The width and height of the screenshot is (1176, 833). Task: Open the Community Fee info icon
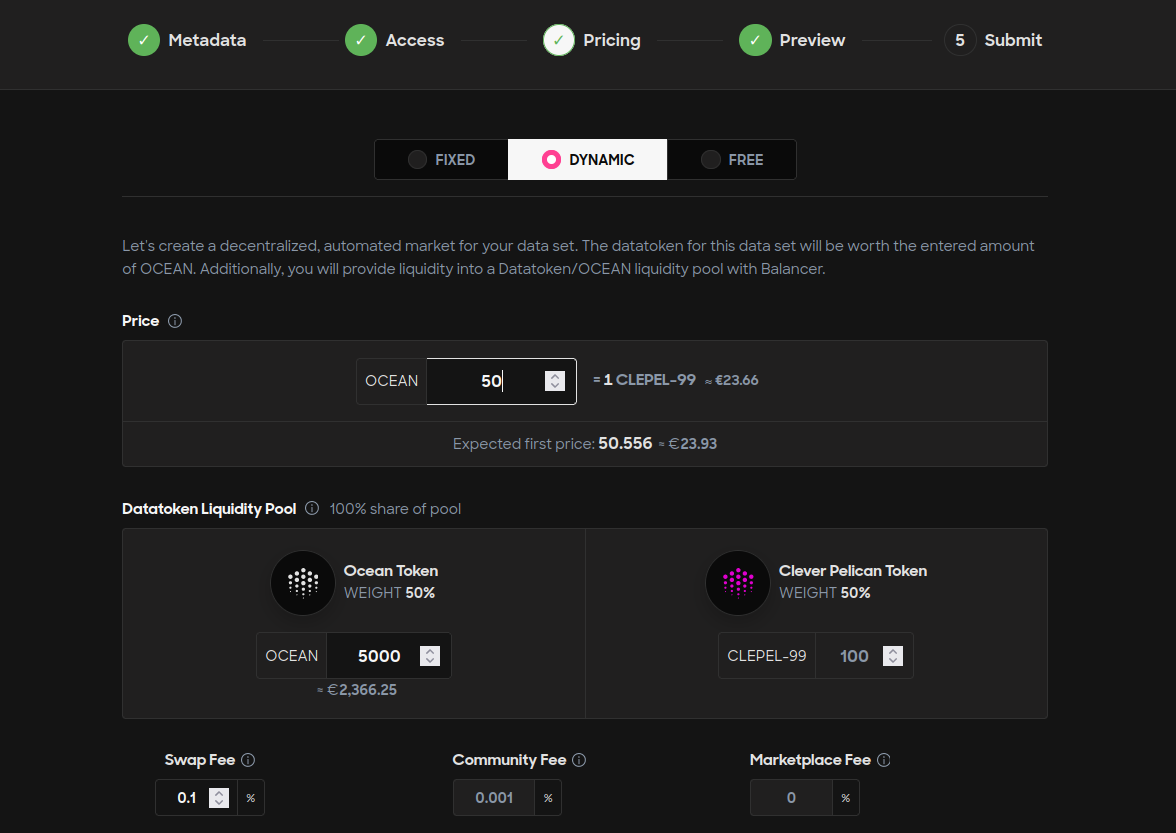[x=579, y=760]
